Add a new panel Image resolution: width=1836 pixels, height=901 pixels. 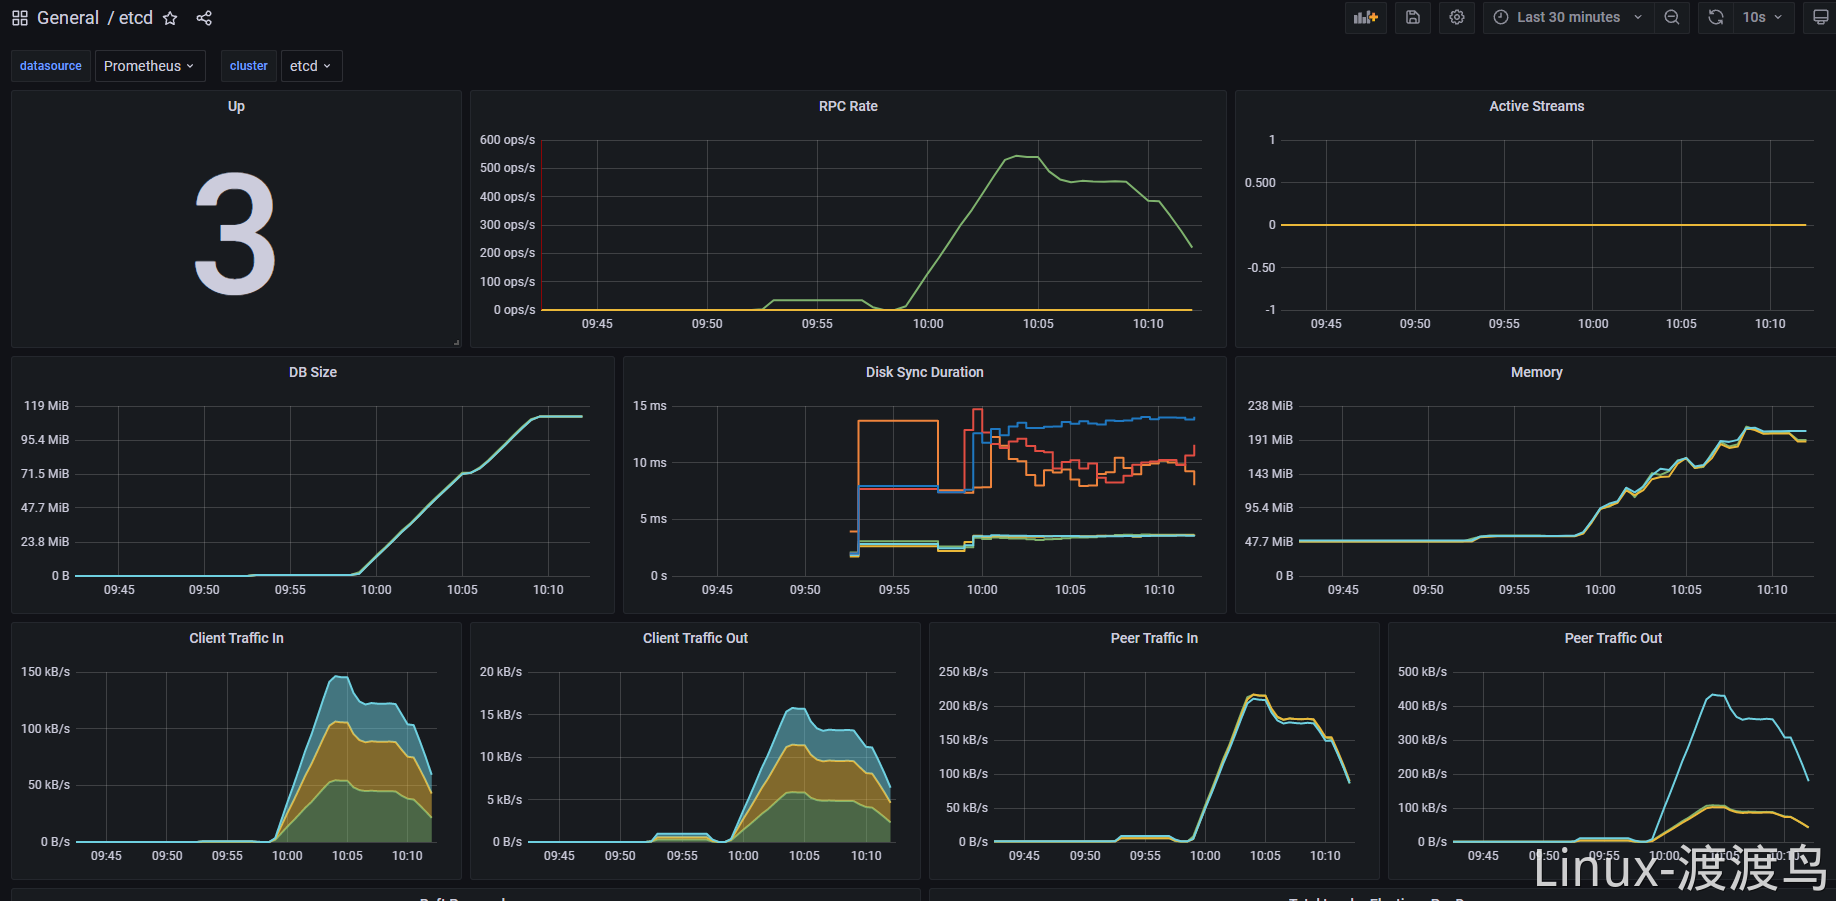(x=1365, y=17)
